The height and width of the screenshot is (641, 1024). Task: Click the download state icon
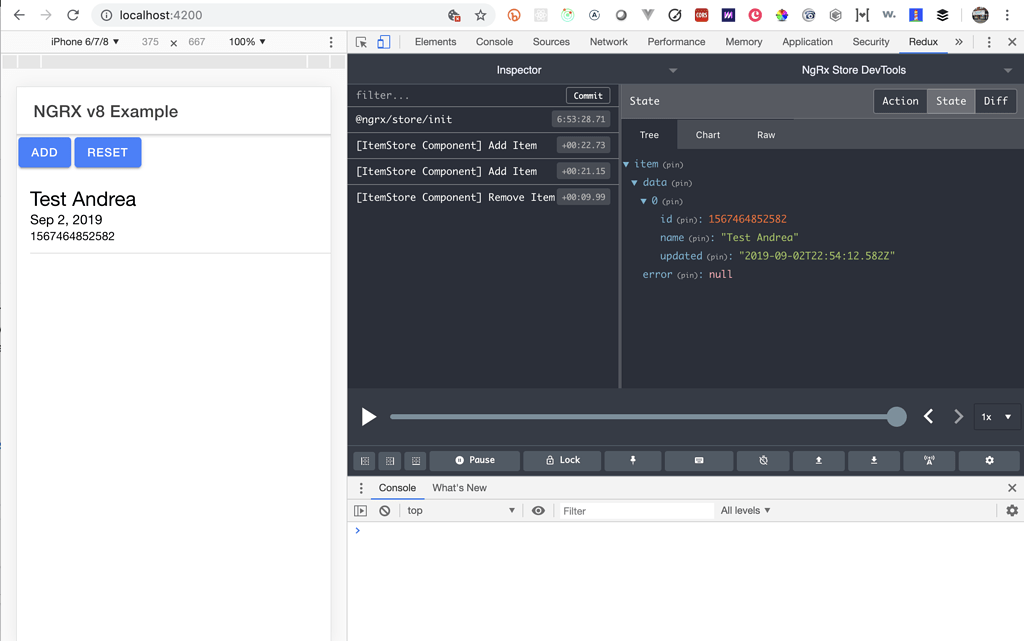click(x=874, y=460)
